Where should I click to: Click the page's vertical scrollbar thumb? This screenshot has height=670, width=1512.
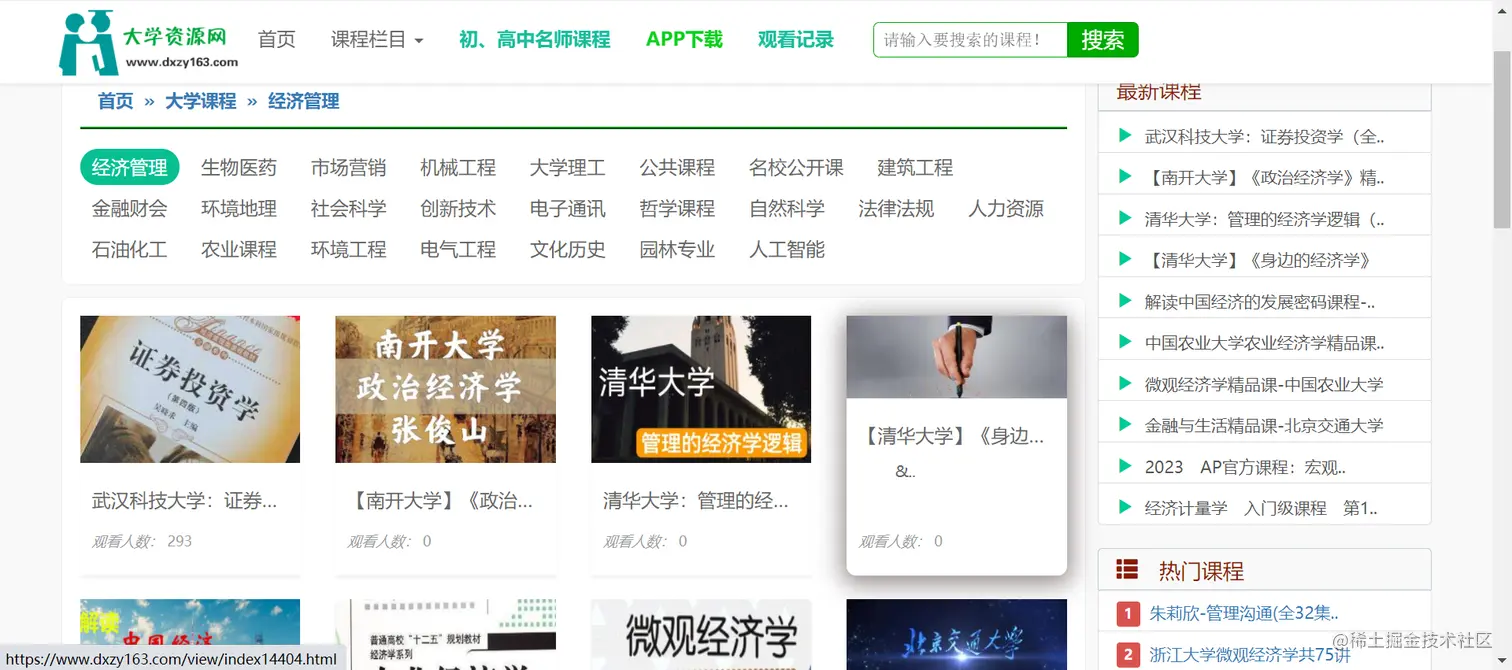coord(1502,140)
